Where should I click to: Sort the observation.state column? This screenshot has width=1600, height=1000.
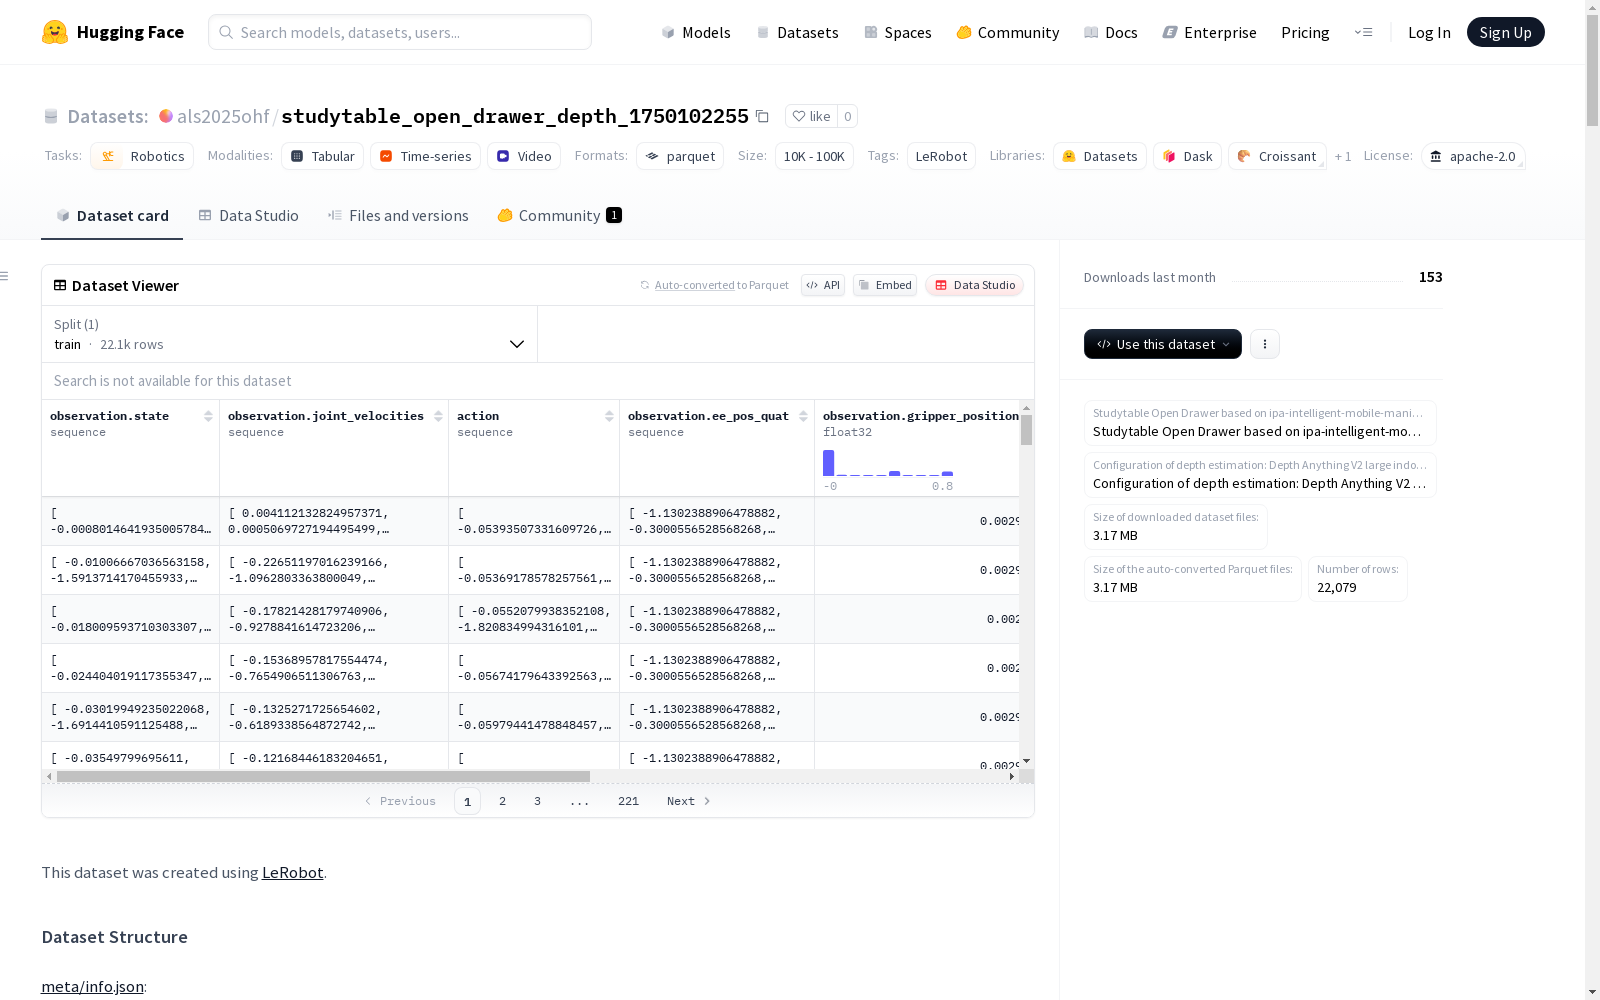[208, 416]
